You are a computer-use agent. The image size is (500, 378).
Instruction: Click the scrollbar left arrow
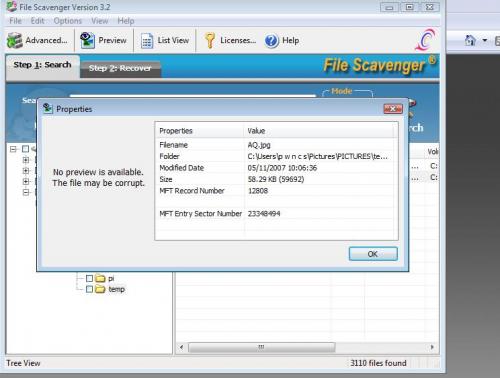[181, 347]
